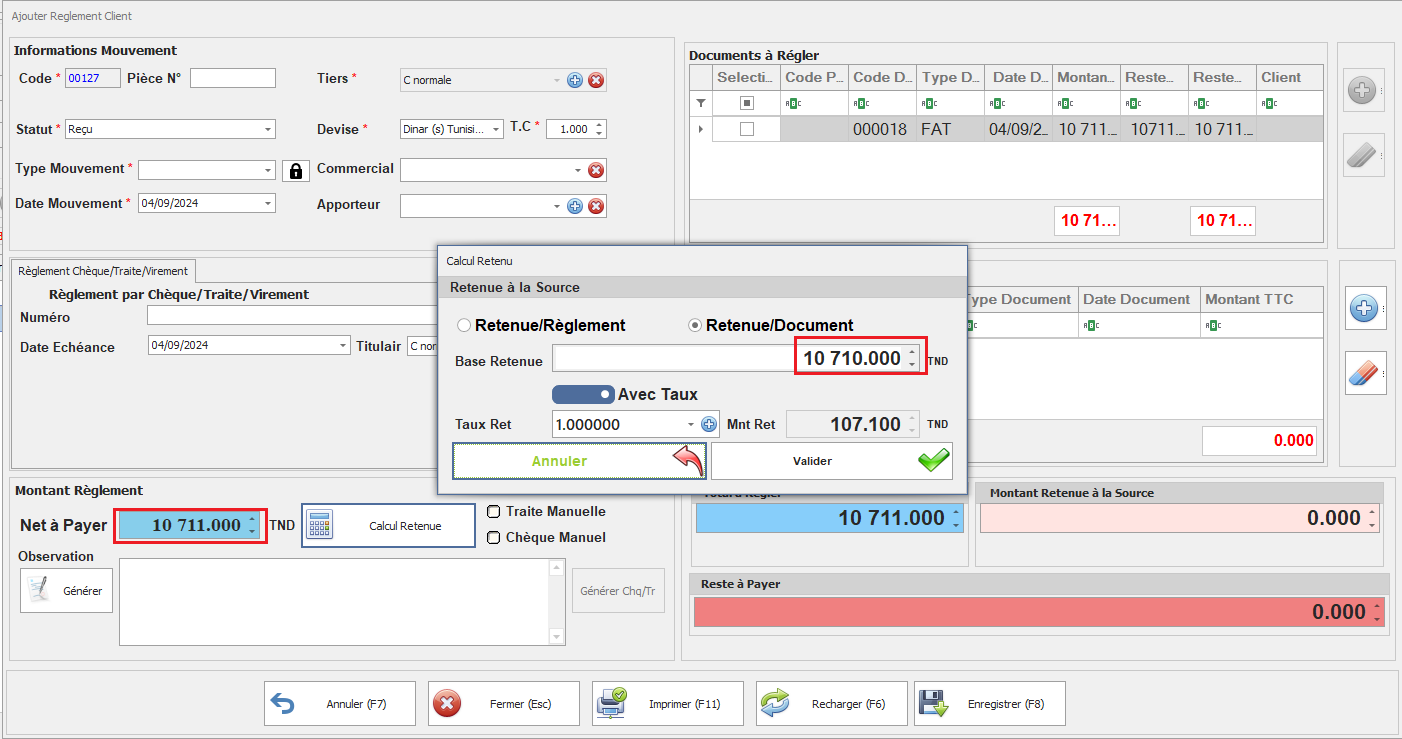Click the Numéro input field
The width and height of the screenshot is (1402, 739).
tap(292, 316)
